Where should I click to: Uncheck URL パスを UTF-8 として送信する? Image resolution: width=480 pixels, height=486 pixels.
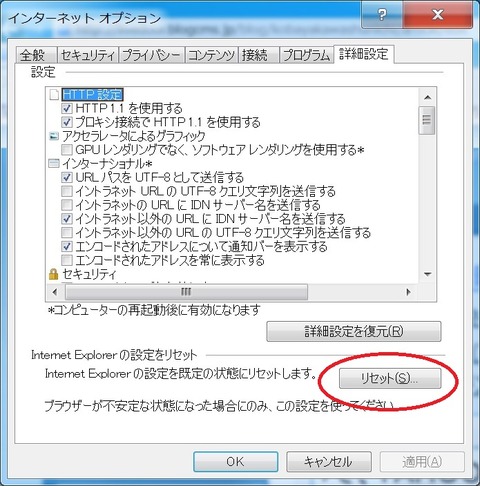click(67, 178)
